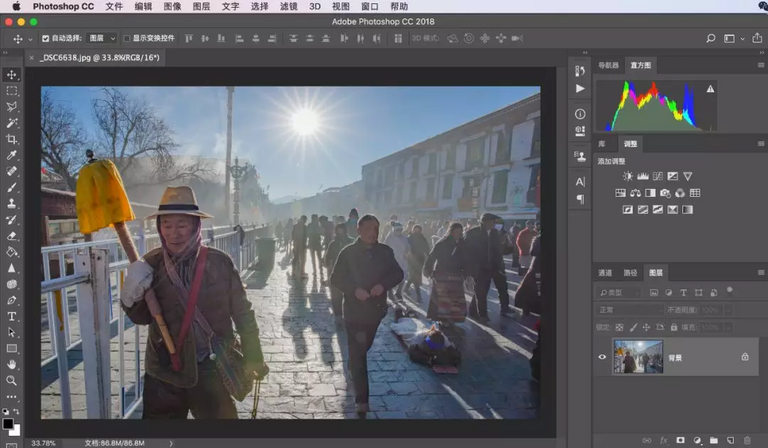Add a Brightness/Contrast adjustment
The width and height of the screenshot is (768, 448).
pos(627,177)
